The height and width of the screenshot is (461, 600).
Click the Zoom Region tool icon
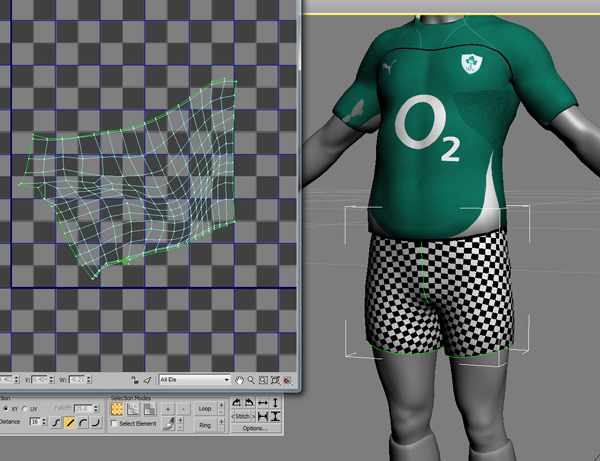pos(264,380)
